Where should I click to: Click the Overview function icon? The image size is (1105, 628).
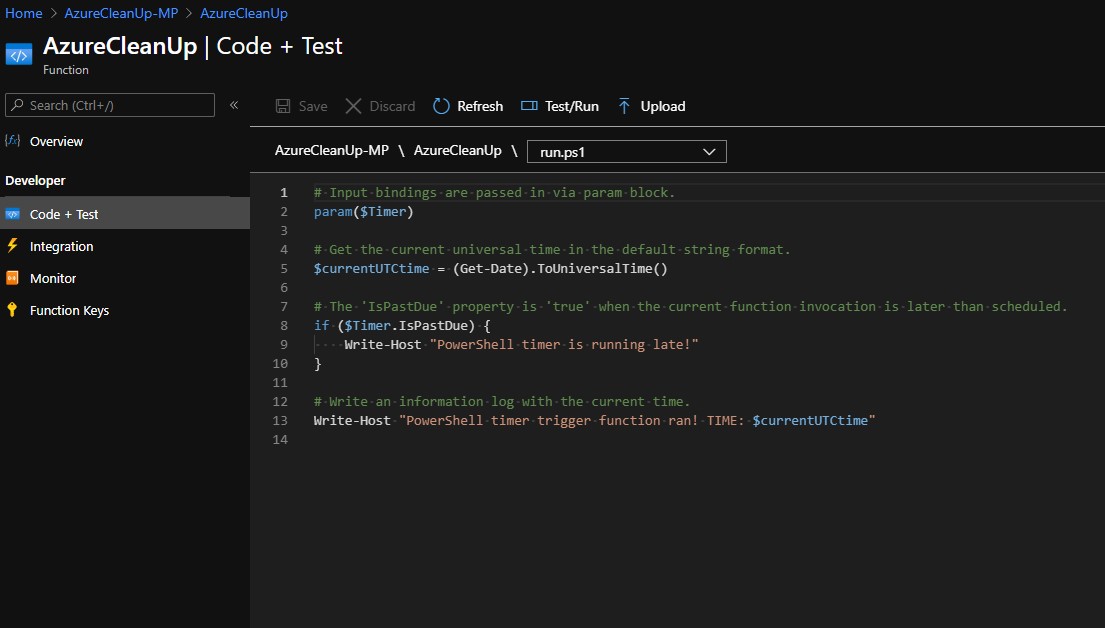click(13, 140)
